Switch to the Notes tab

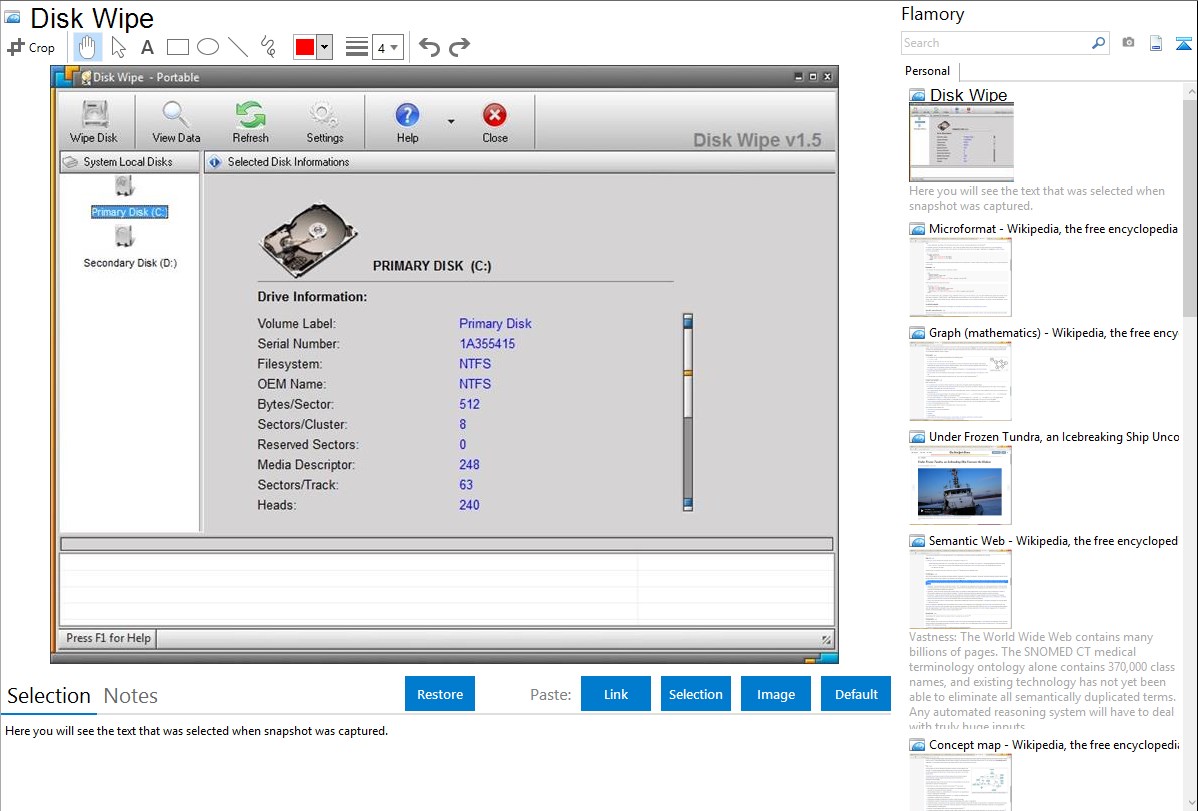pos(131,696)
